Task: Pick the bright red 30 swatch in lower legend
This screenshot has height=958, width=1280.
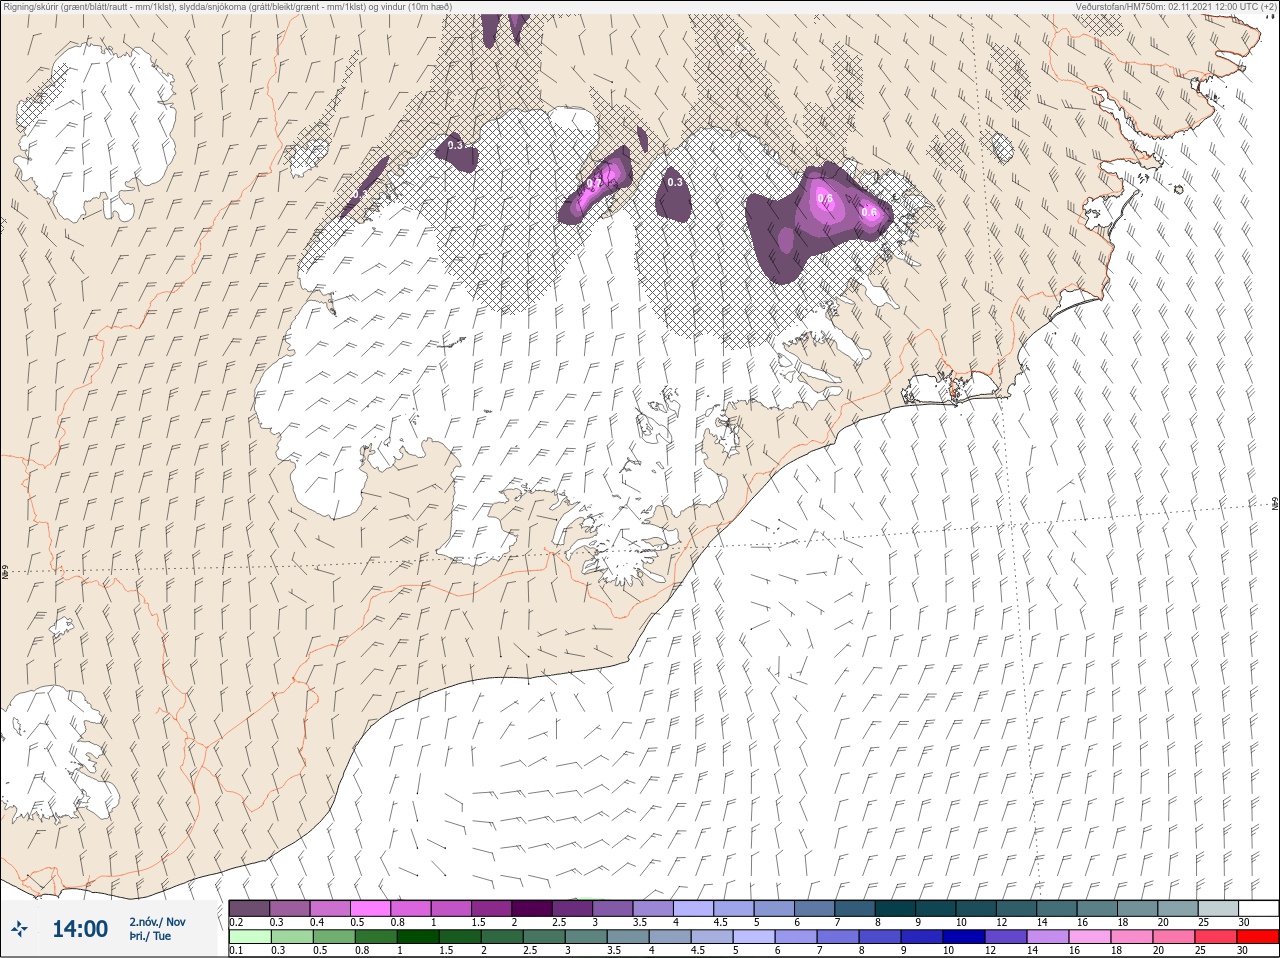Action: coord(1257,937)
